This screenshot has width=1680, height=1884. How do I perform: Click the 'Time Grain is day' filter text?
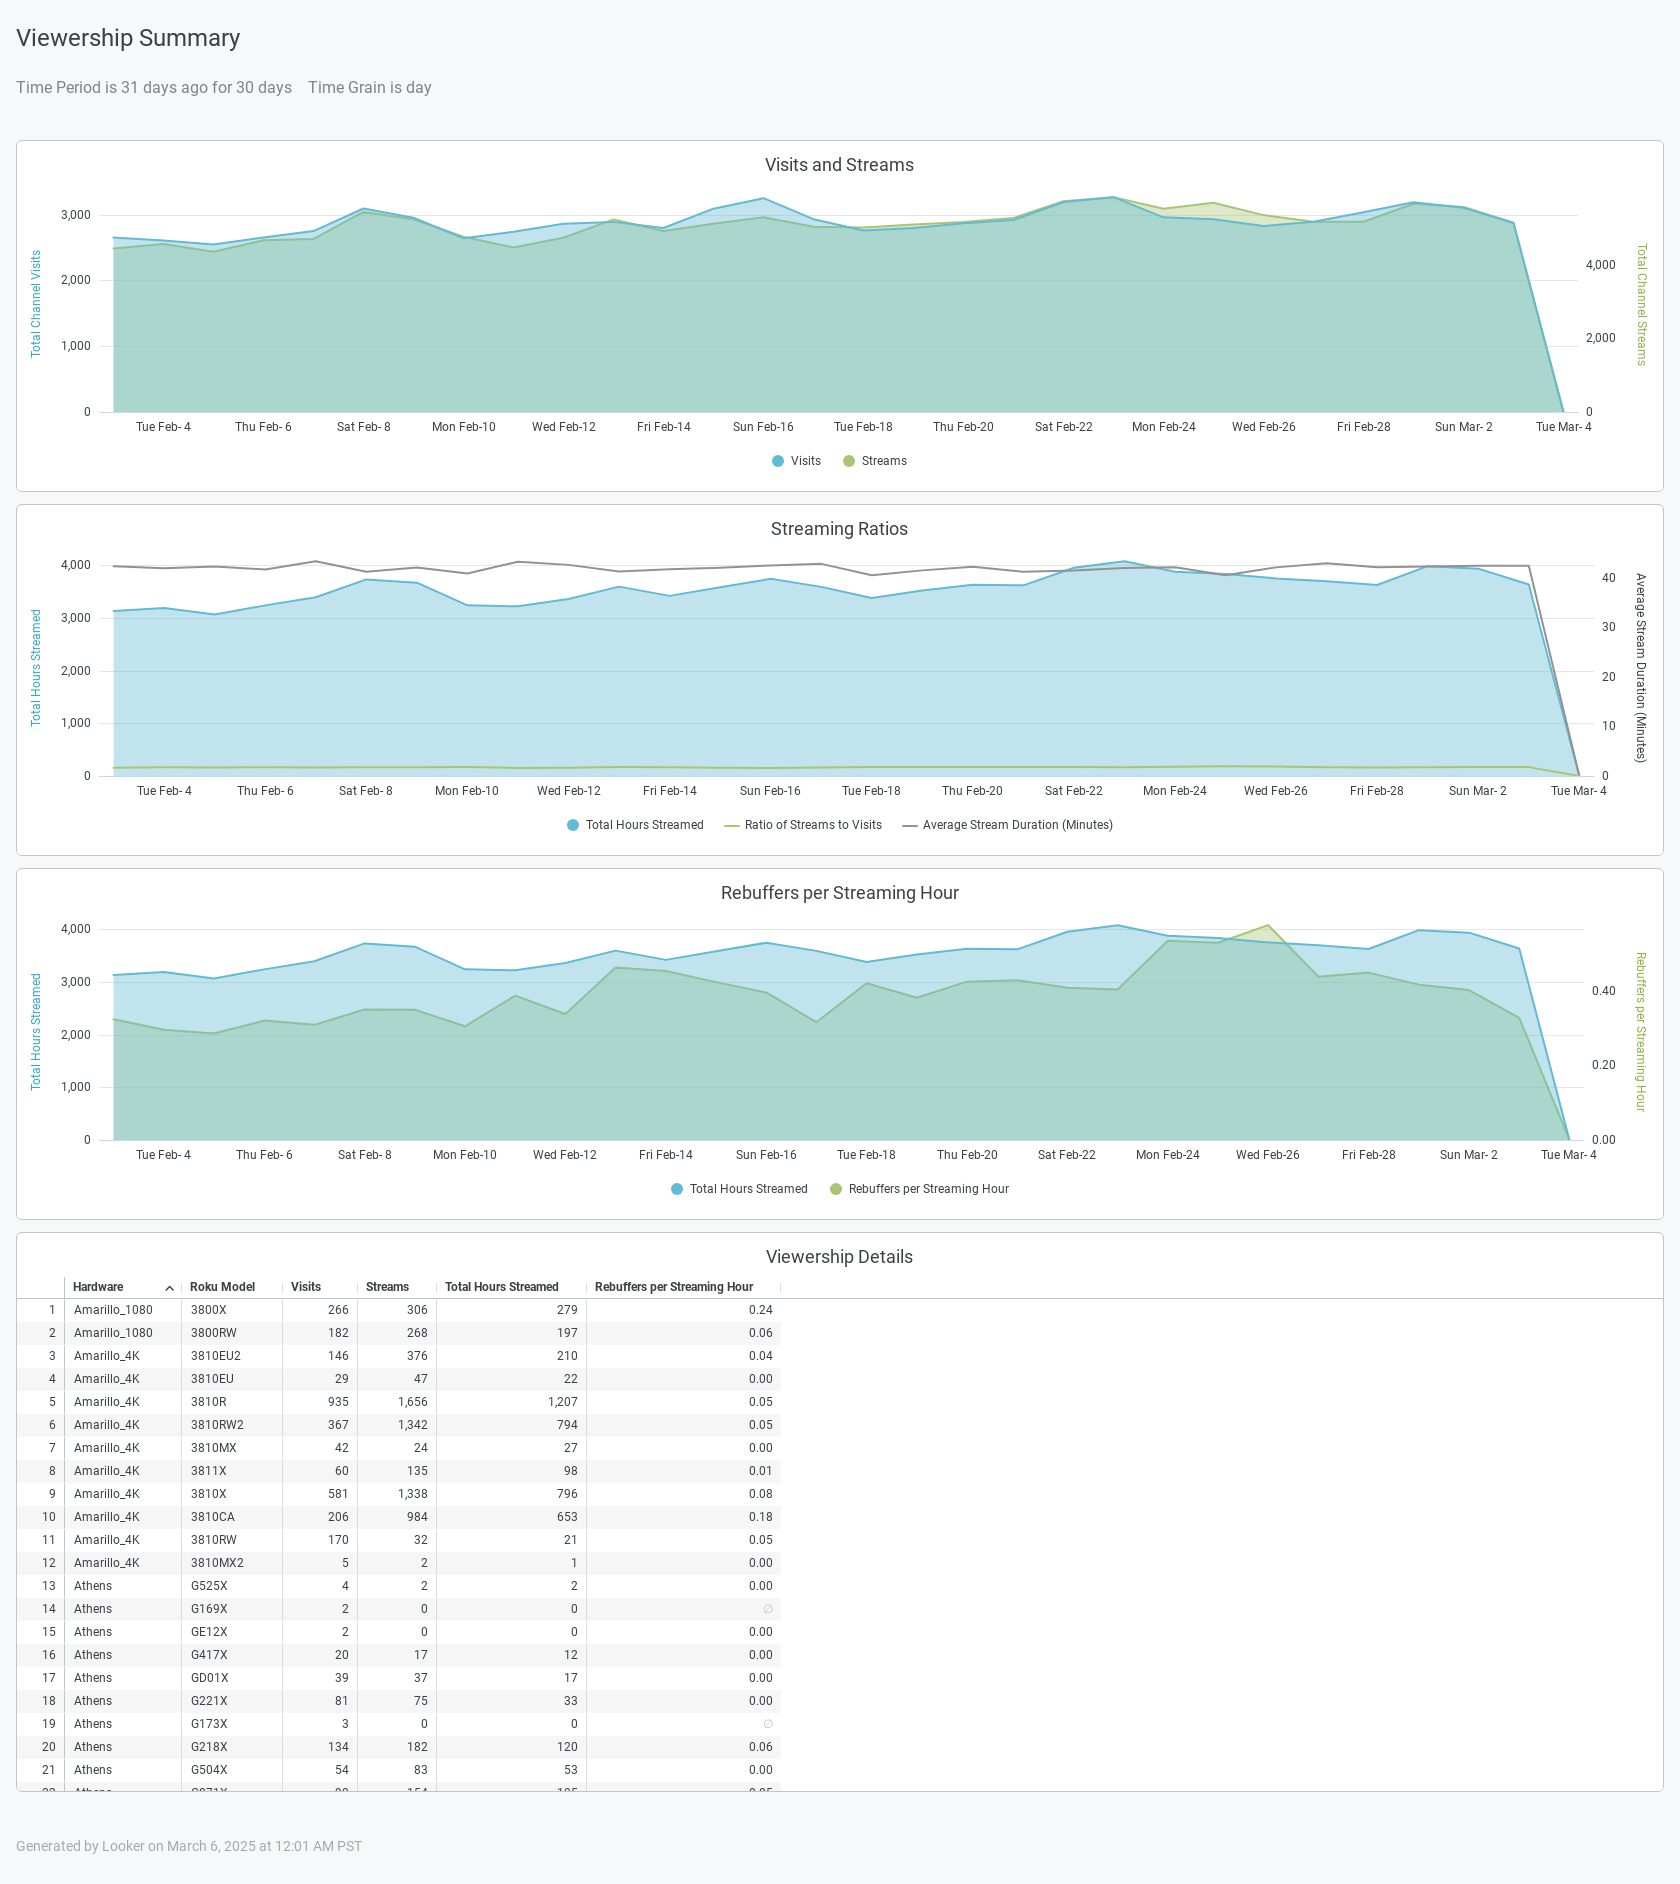coord(370,88)
